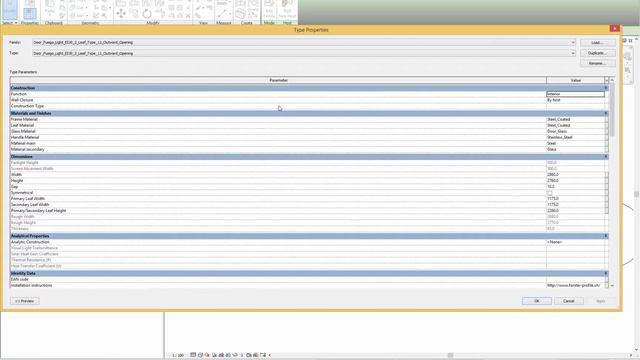The image size is (640, 360).
Task: Click the Measure tool in ribbon
Action: 223,13
